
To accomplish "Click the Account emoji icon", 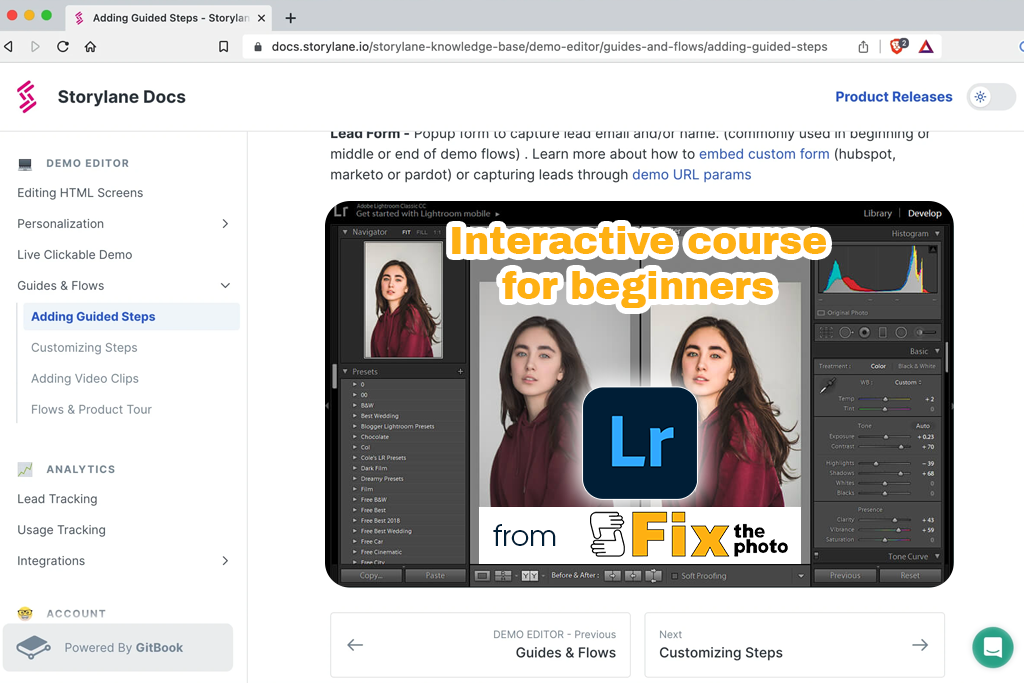I will tap(25, 613).
